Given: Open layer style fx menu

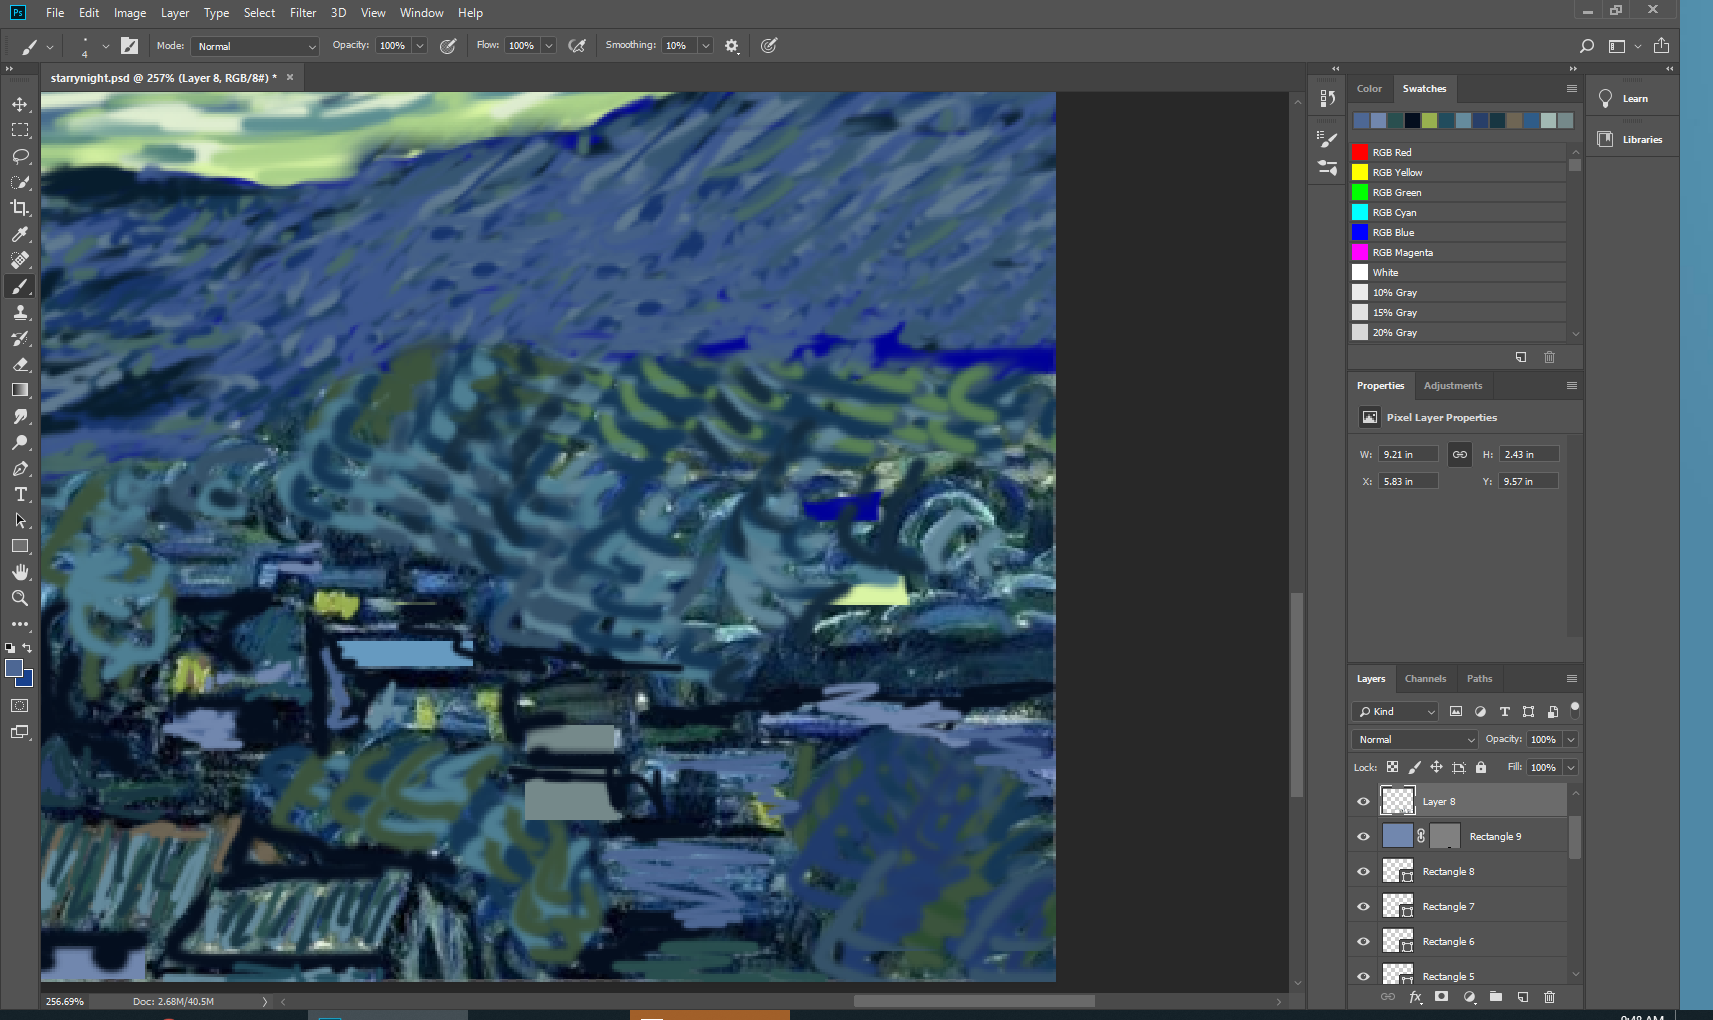Looking at the screenshot, I should coord(1415,997).
